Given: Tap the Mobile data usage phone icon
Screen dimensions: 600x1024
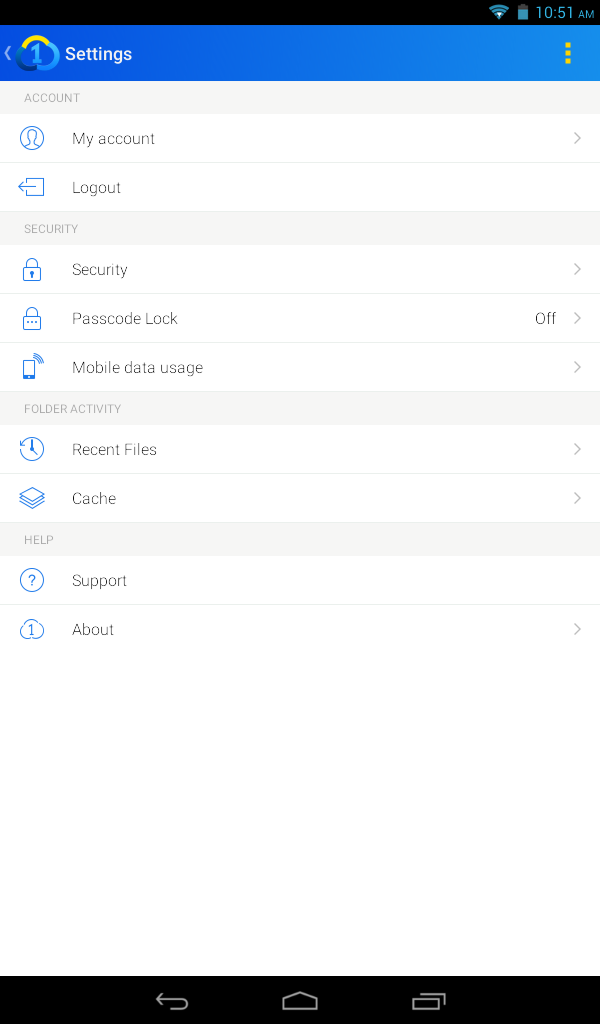Looking at the screenshot, I should click(32, 367).
